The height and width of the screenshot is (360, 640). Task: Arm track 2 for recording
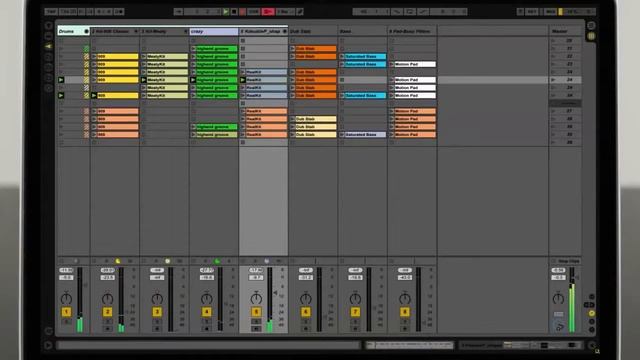tap(107, 329)
